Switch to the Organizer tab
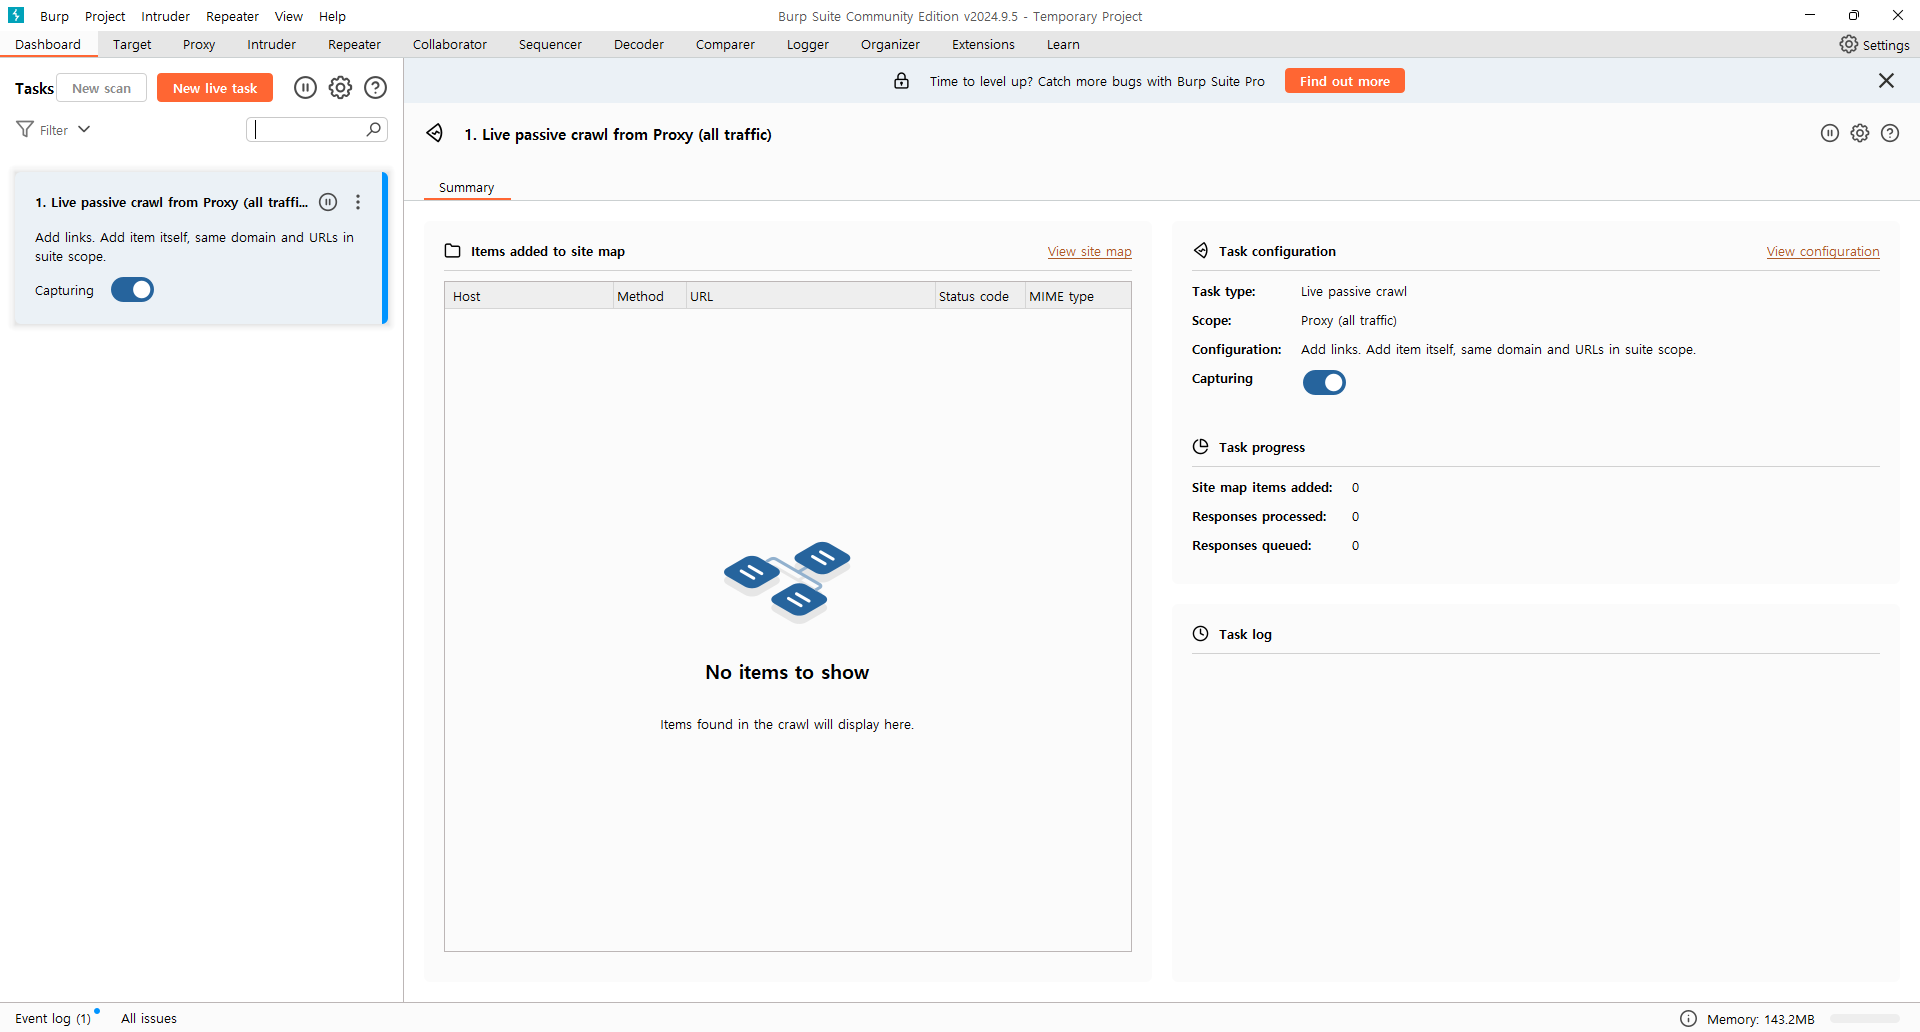The width and height of the screenshot is (1920, 1032). [x=890, y=45]
